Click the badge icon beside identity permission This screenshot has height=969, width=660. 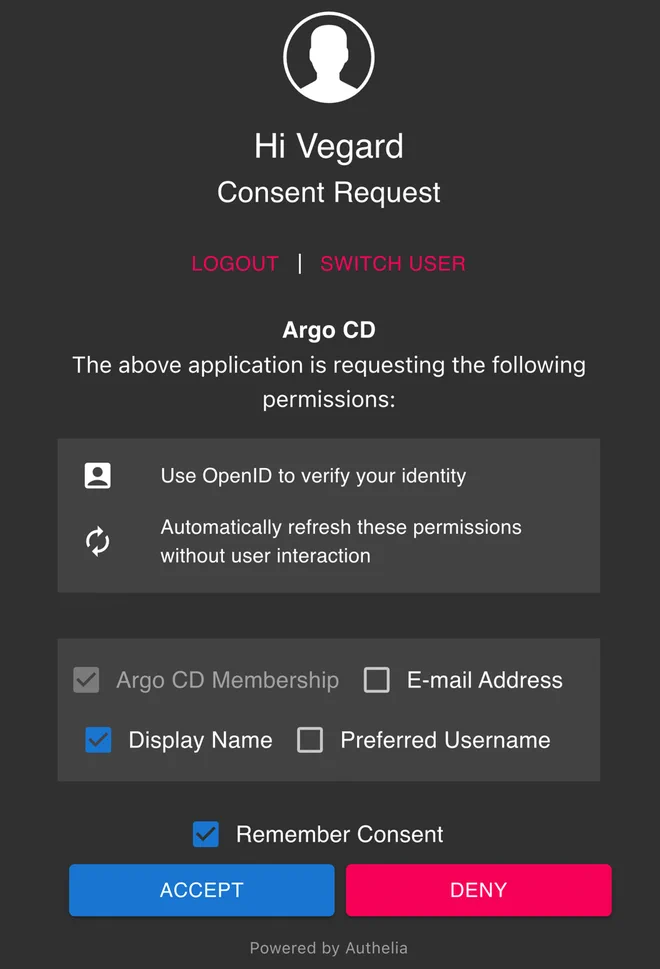tap(97, 475)
